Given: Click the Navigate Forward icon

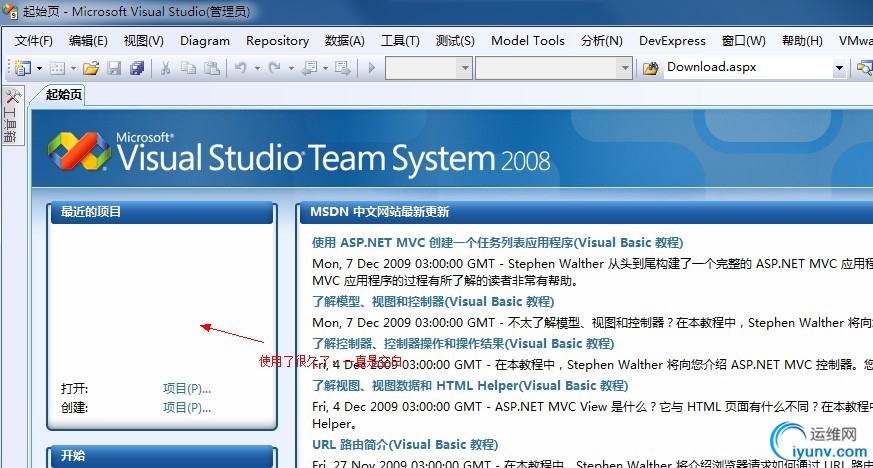Looking at the screenshot, I should (342, 68).
